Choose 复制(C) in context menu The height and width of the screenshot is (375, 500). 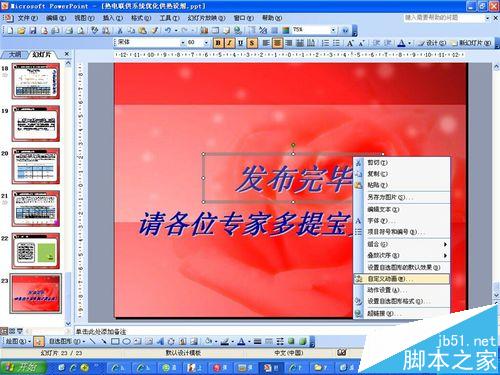coord(402,174)
